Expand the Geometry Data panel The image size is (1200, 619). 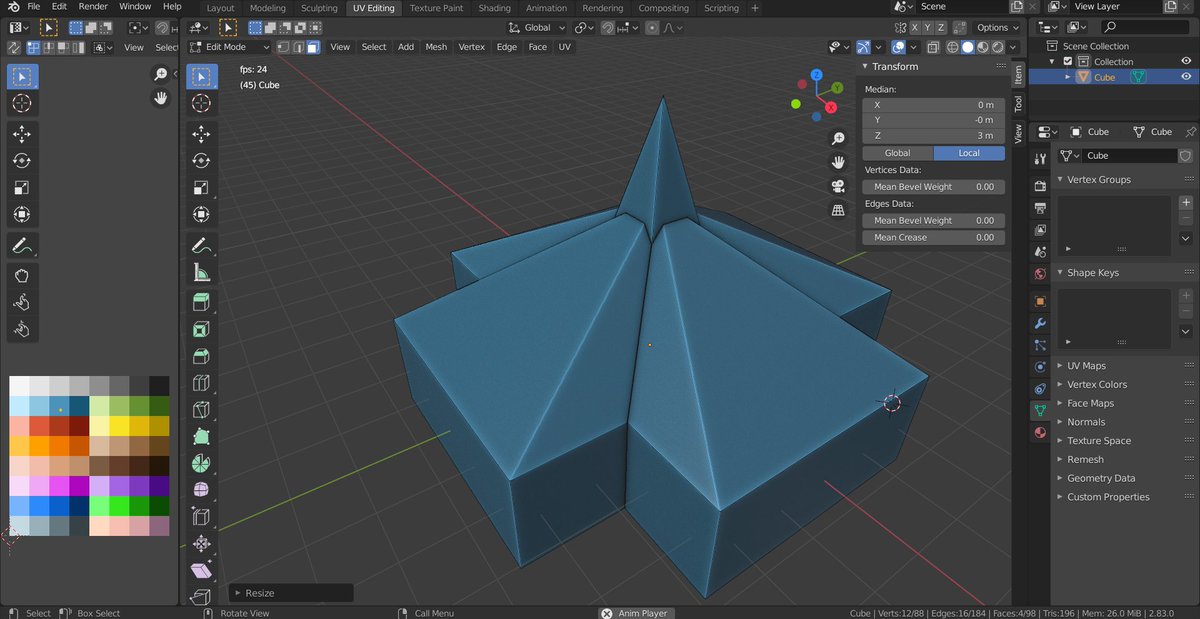1100,478
